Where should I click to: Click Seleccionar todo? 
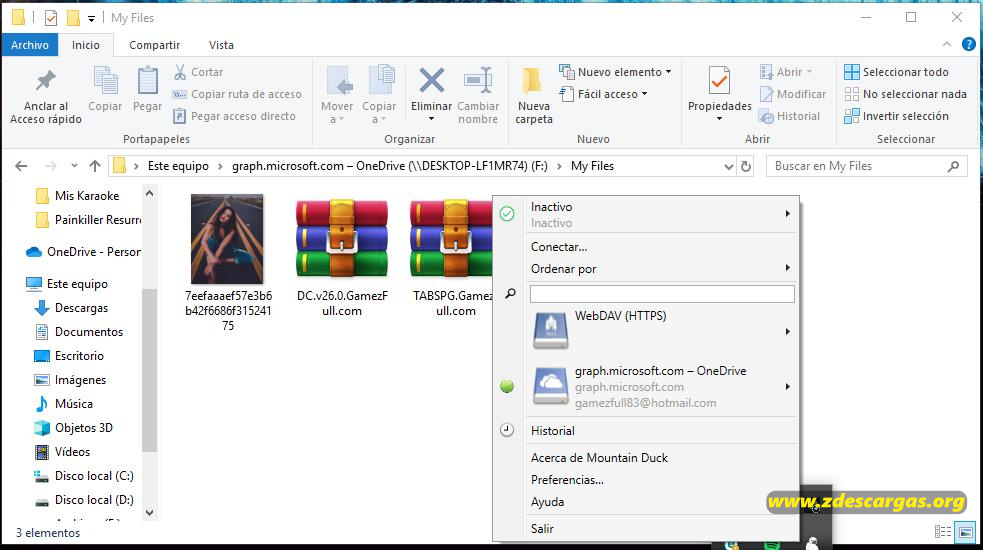pyautogui.click(x=896, y=72)
